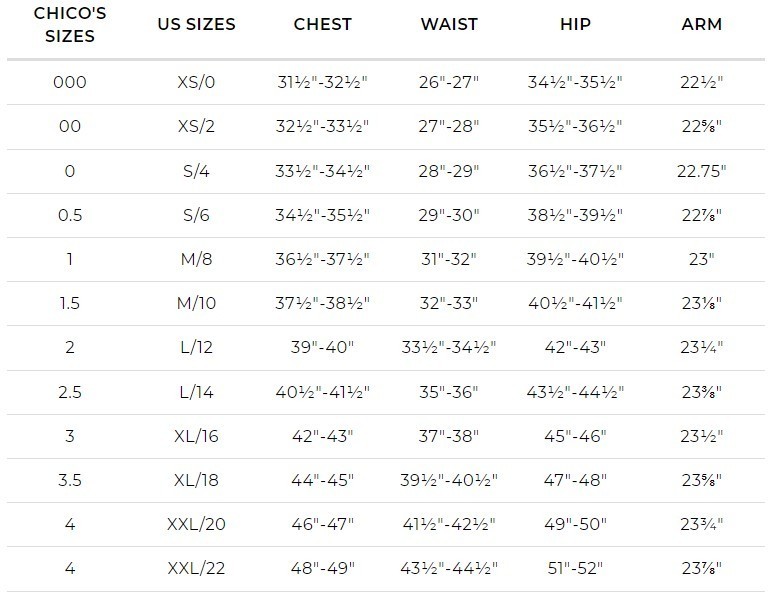Click the 45"-46" hip measurement

pyautogui.click(x=575, y=436)
